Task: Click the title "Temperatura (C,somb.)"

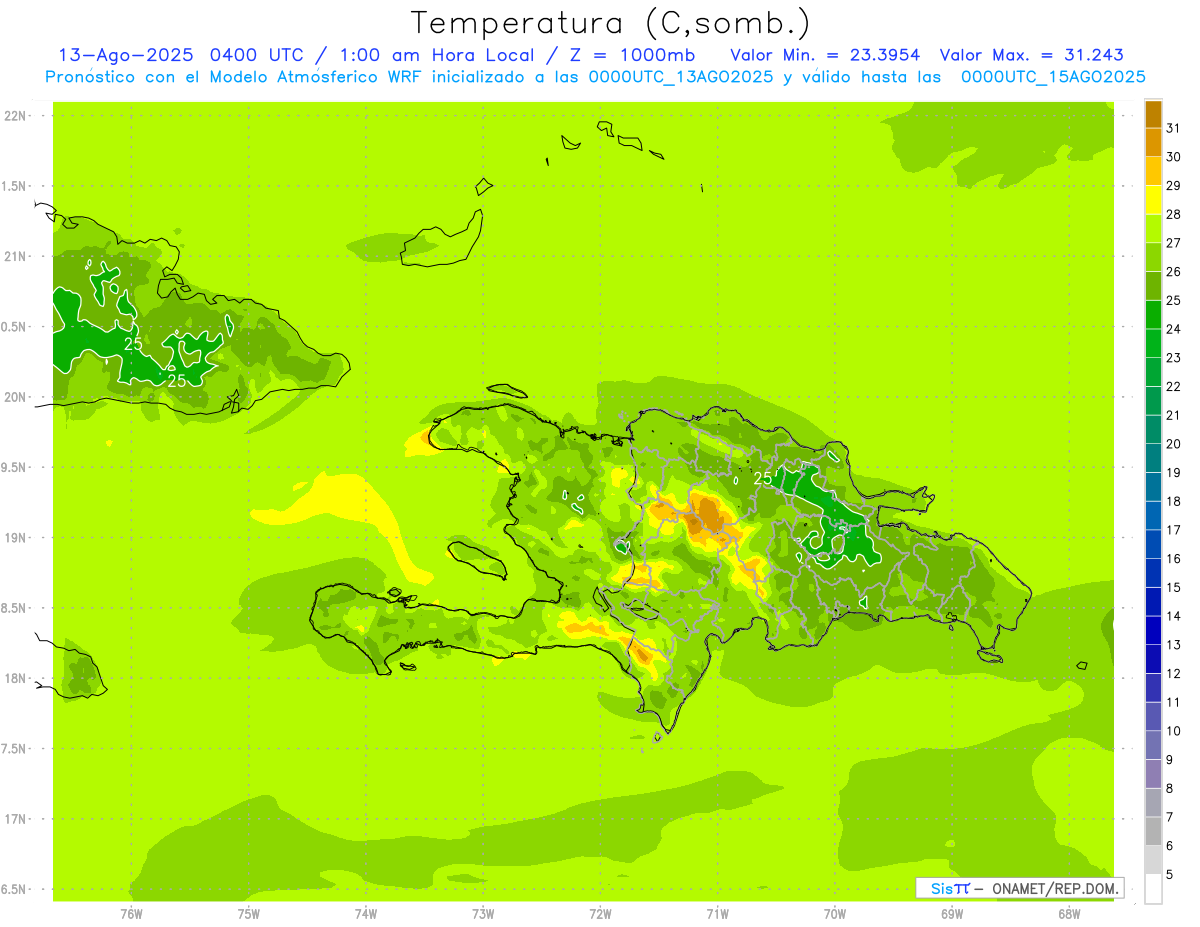Action: (x=609, y=23)
